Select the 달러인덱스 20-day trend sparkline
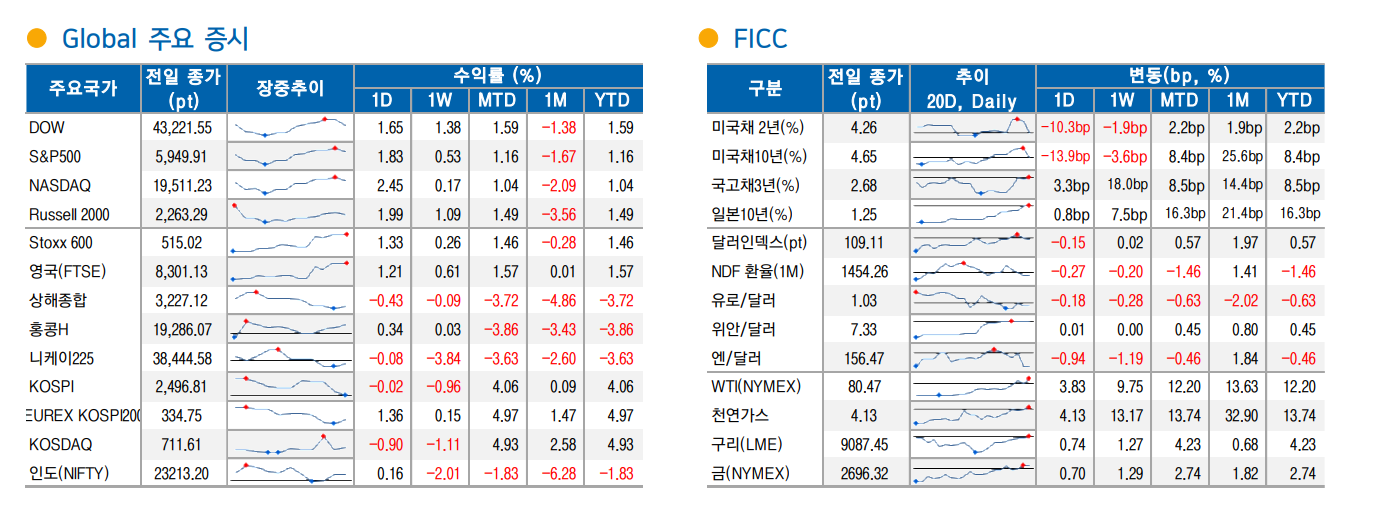 click(973, 243)
